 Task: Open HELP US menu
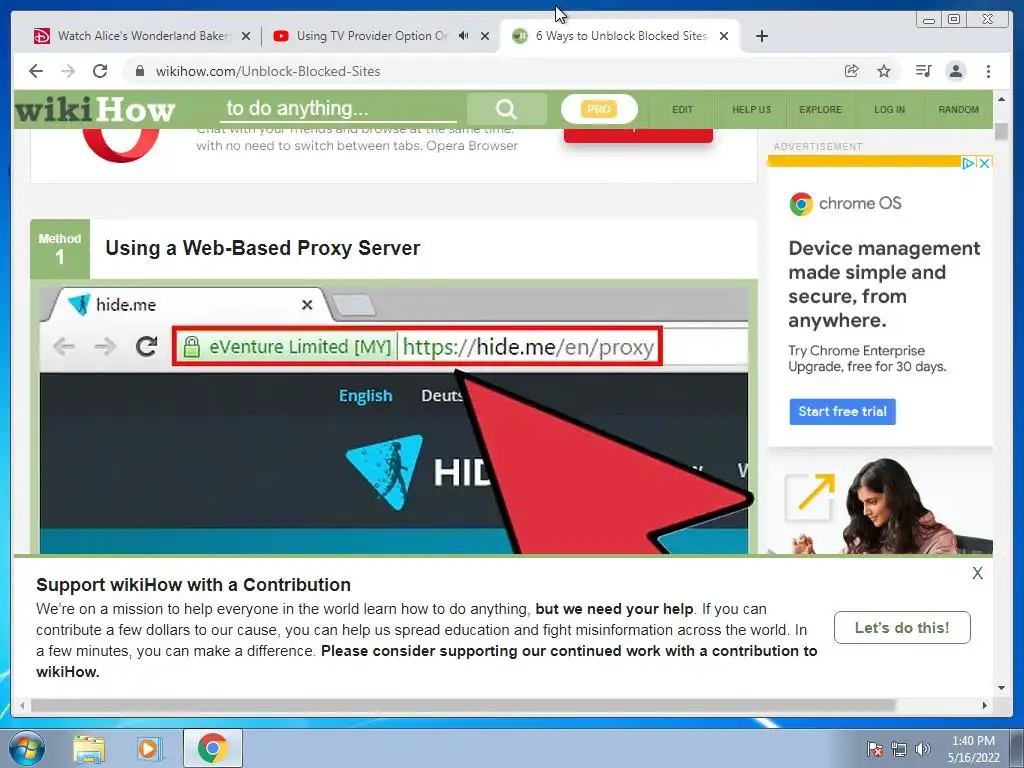[x=752, y=110]
